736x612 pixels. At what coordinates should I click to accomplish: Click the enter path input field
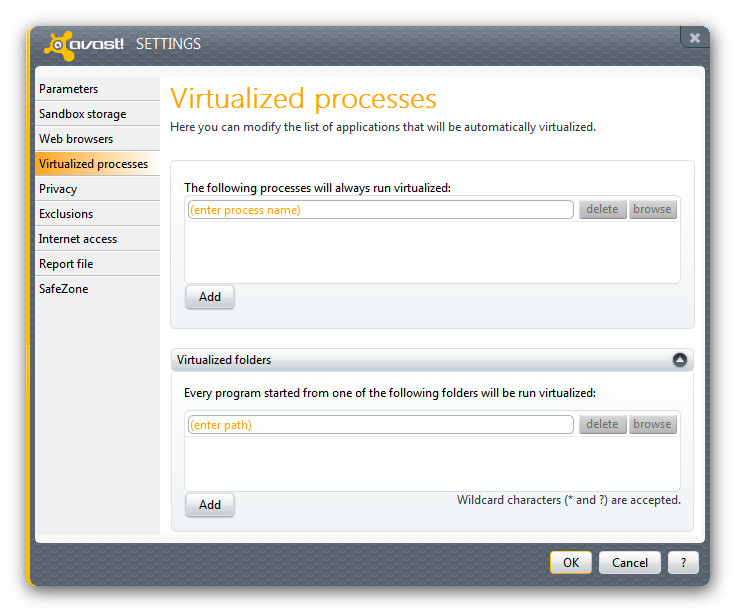(x=380, y=425)
